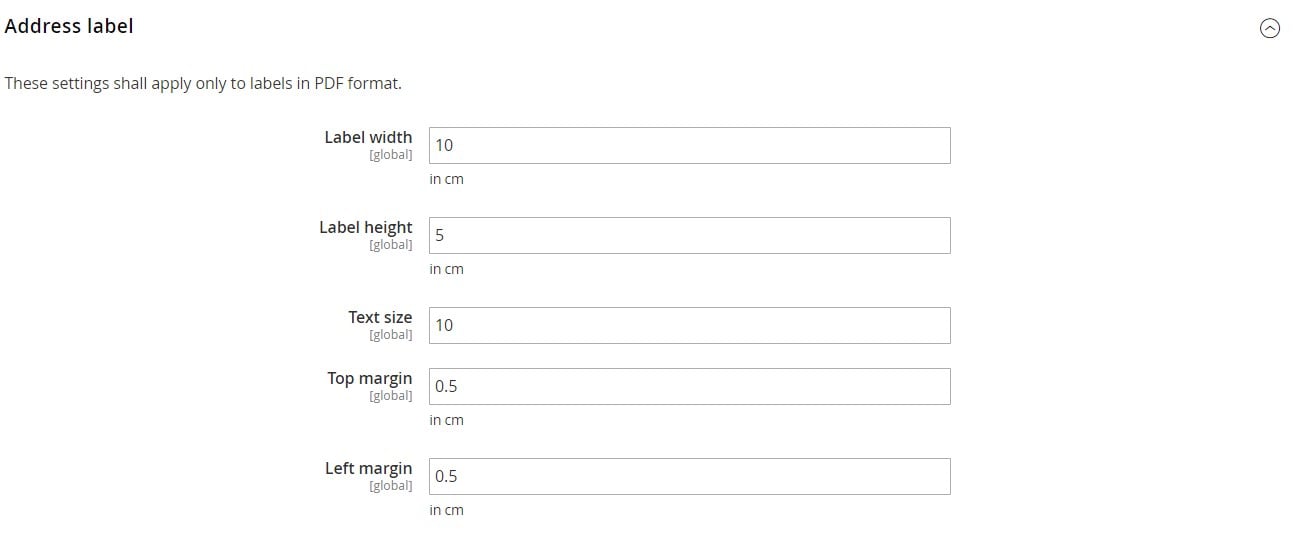Click the Label height field label
Image resolution: width=1295 pixels, height=542 pixels.
pyautogui.click(x=366, y=227)
